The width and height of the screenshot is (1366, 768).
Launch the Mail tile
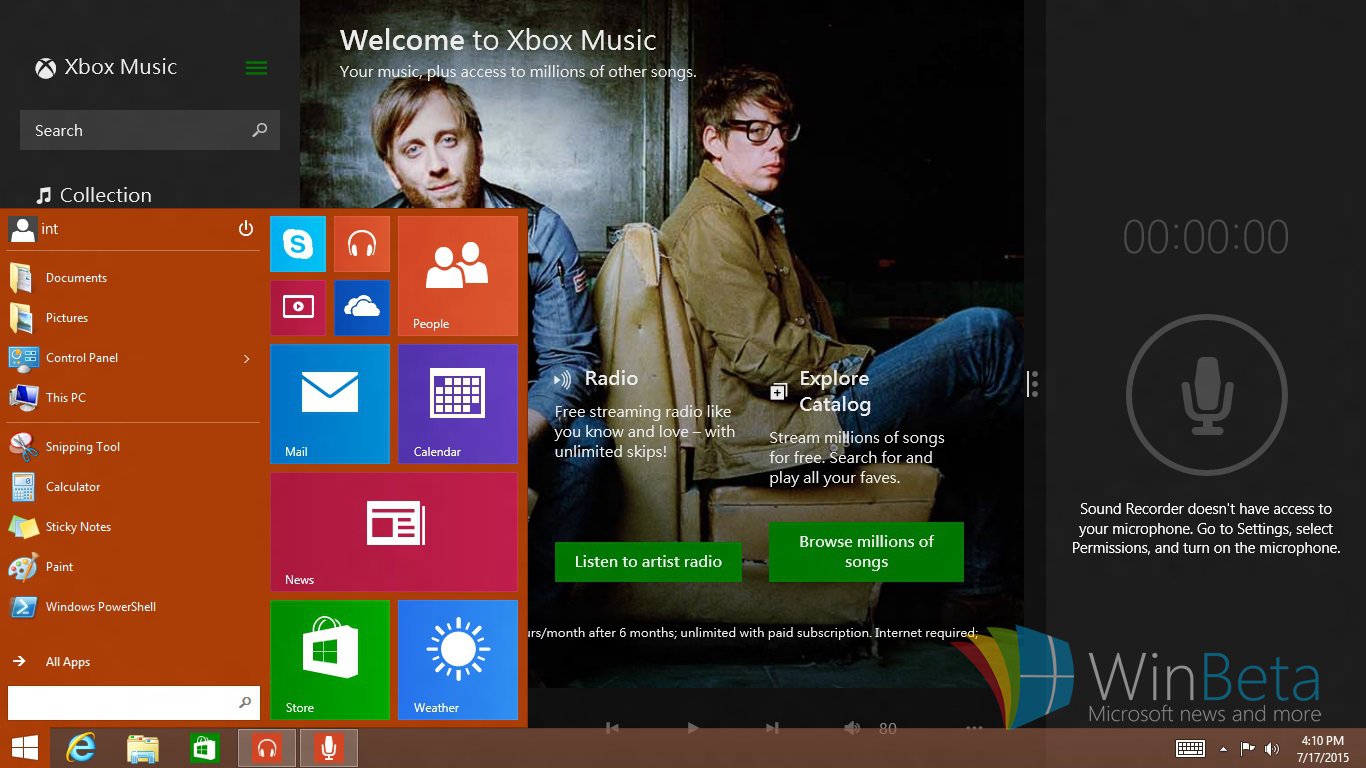click(330, 404)
